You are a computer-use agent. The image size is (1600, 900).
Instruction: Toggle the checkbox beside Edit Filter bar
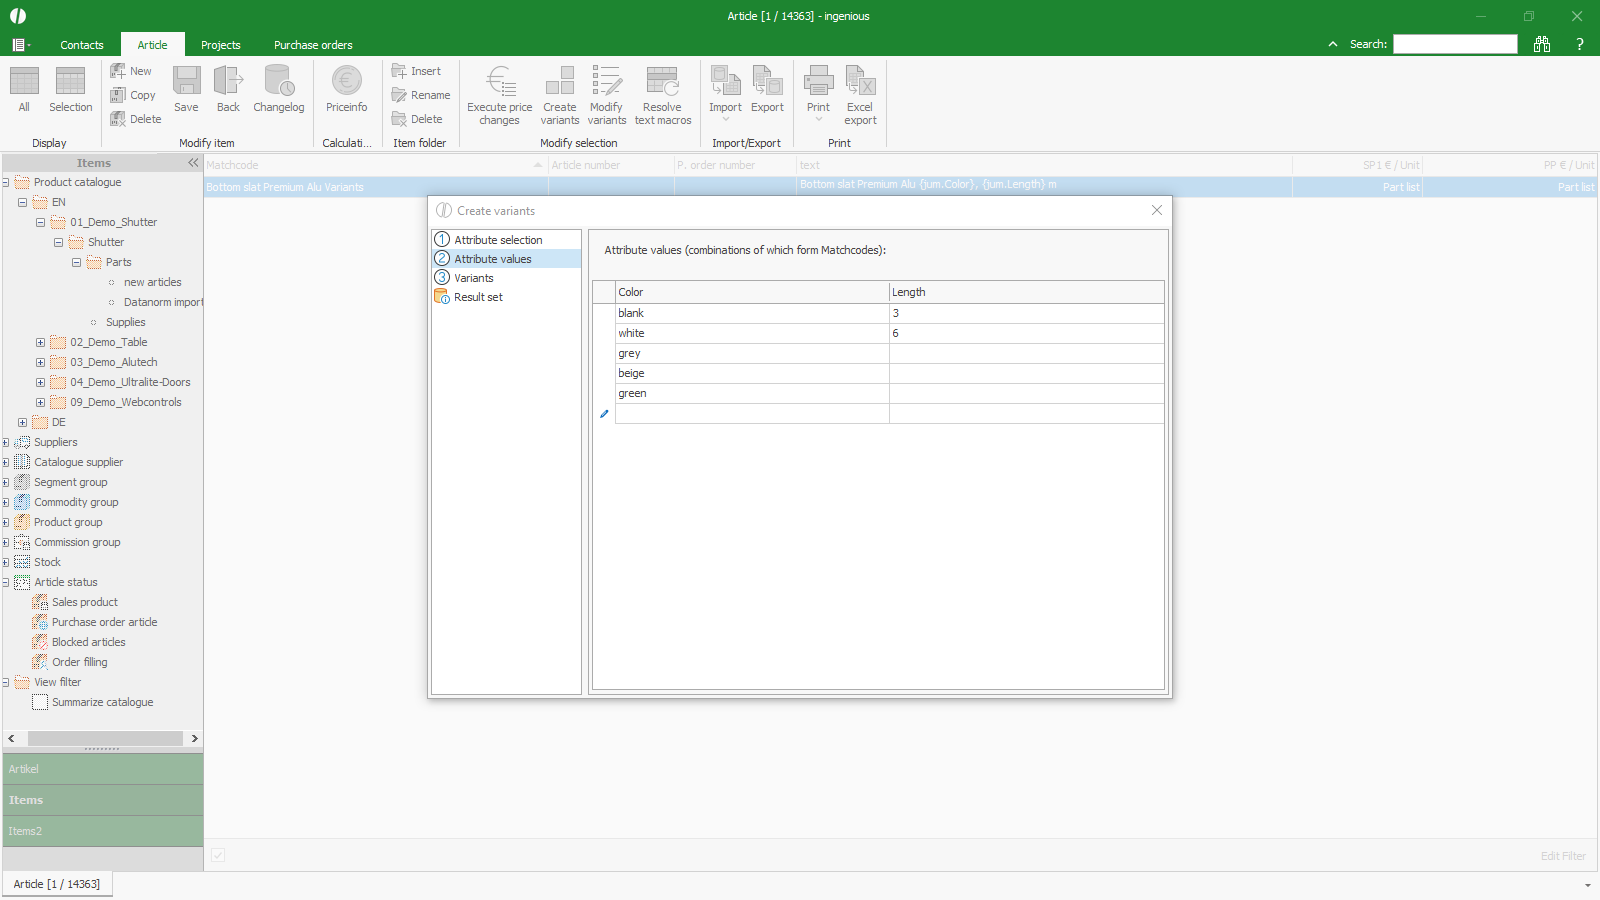coord(218,855)
